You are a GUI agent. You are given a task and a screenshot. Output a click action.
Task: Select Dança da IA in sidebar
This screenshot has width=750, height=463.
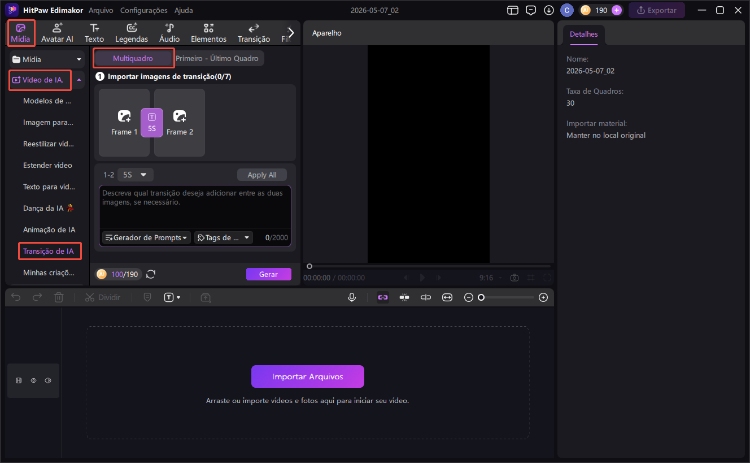tap(48, 208)
